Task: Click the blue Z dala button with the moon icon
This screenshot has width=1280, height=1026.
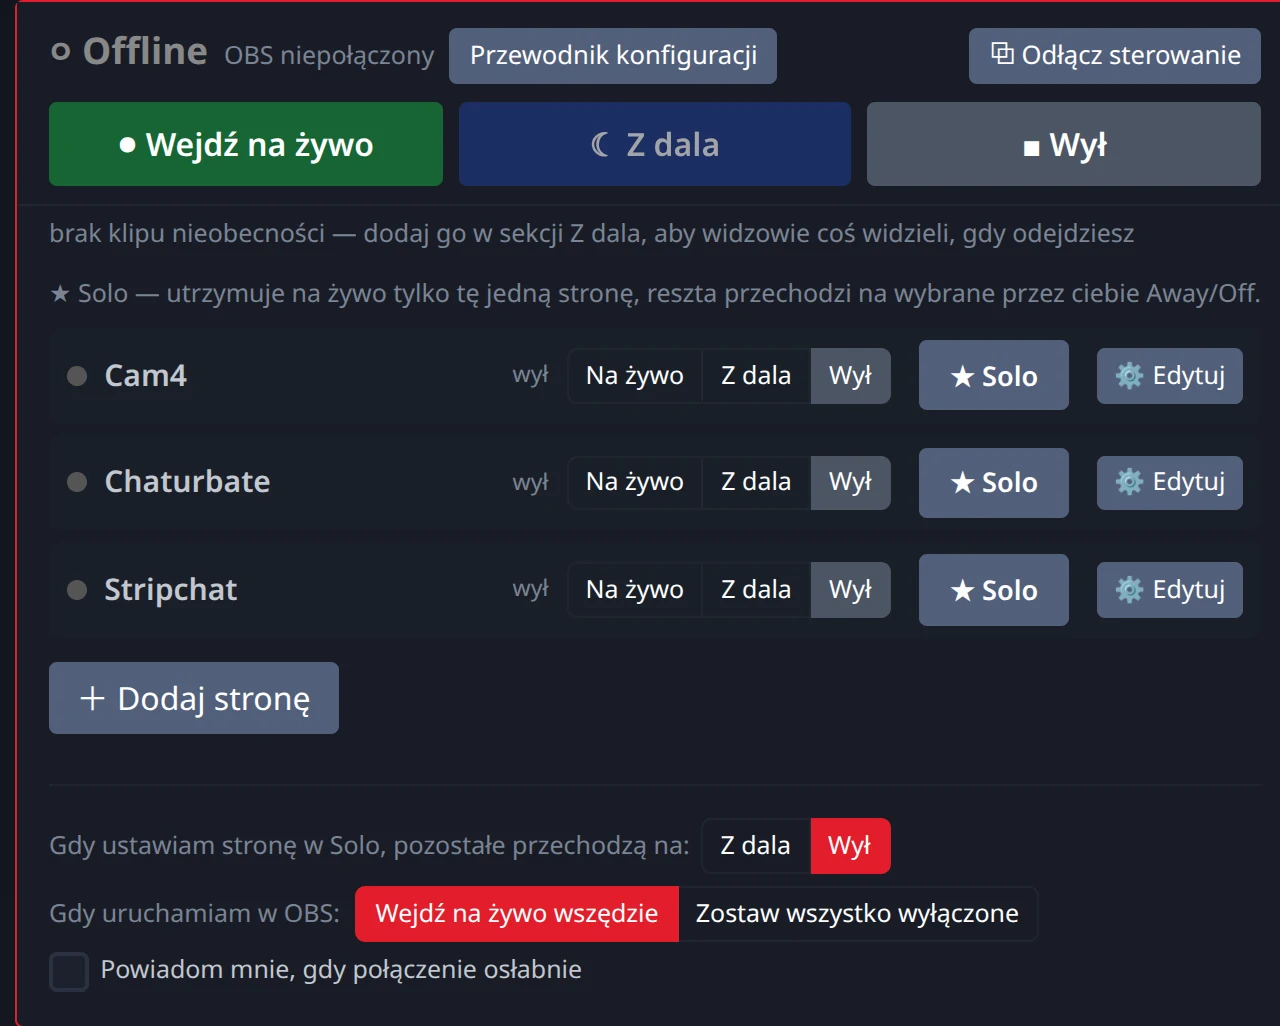Action: pyautogui.click(x=655, y=144)
